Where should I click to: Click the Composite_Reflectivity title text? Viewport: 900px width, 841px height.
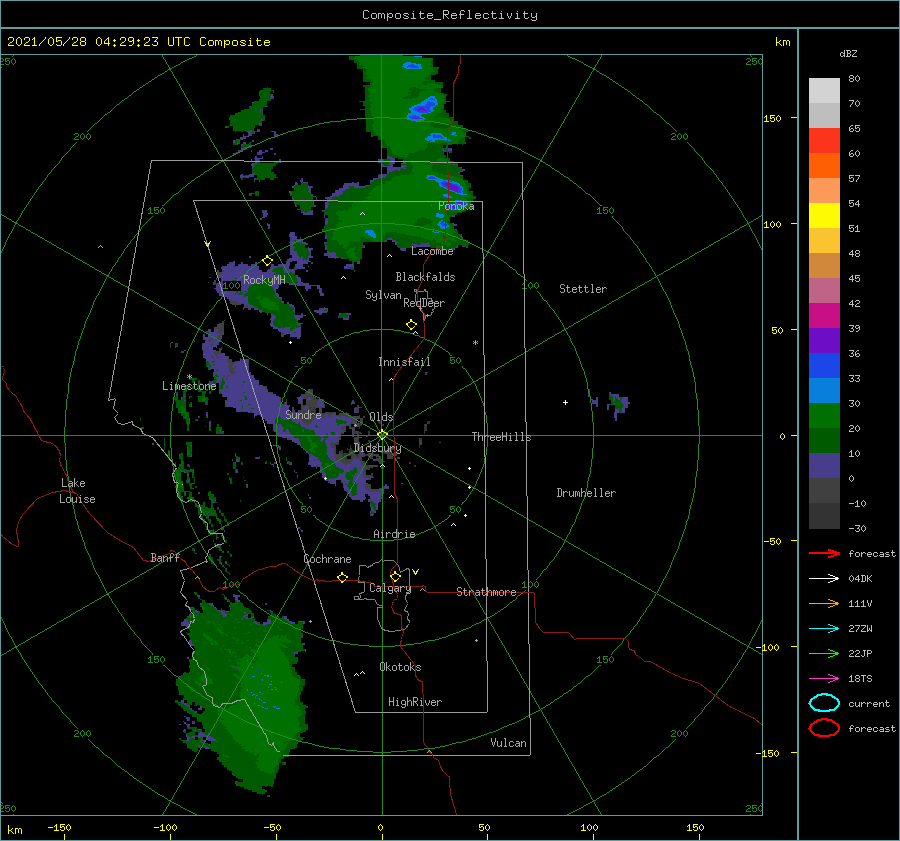click(450, 15)
